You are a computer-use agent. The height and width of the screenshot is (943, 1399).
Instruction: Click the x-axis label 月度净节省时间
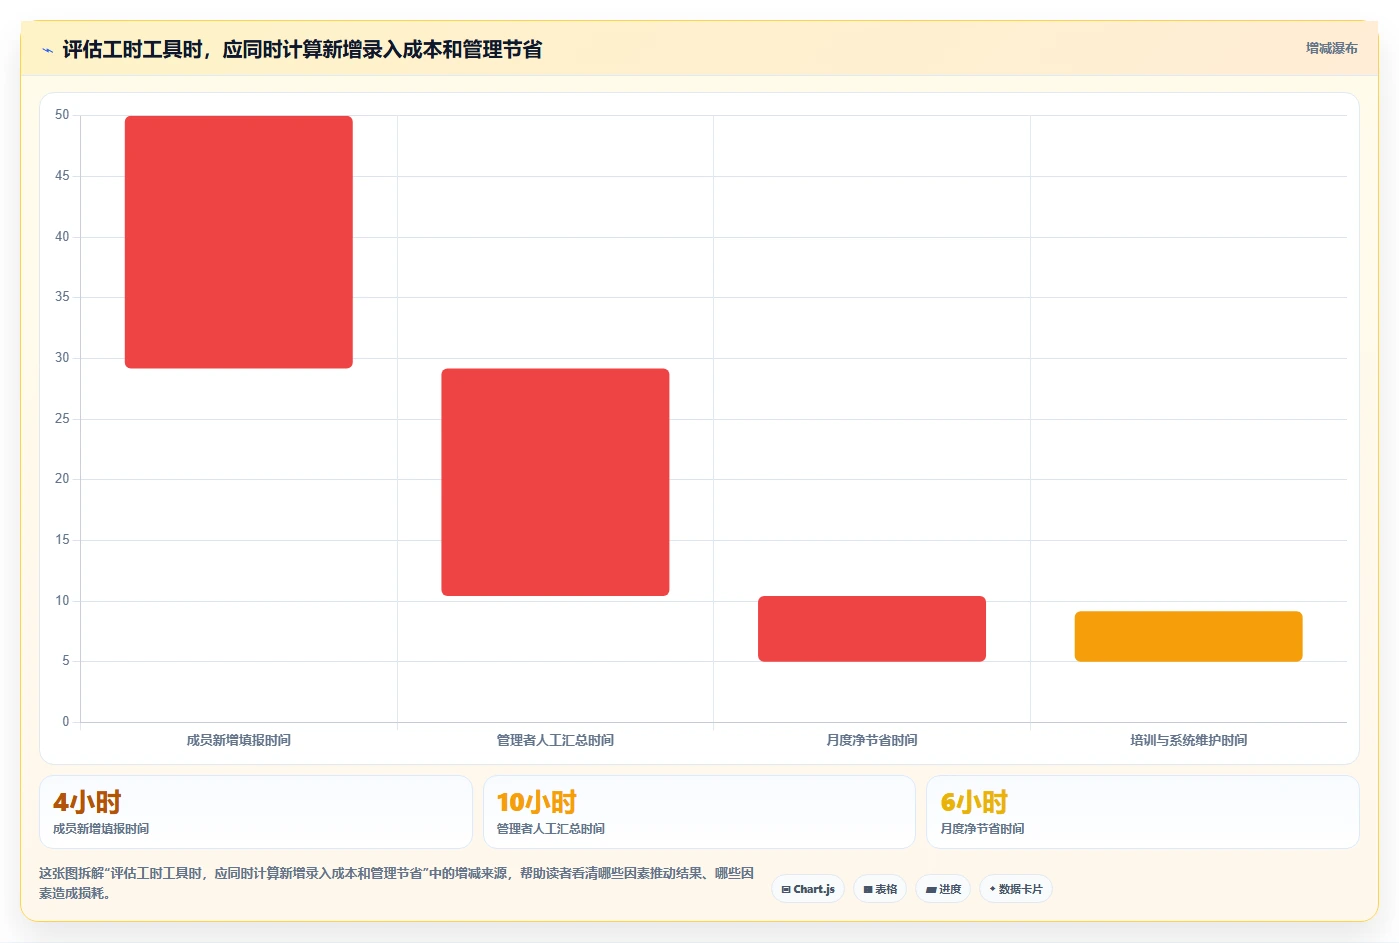click(x=872, y=740)
